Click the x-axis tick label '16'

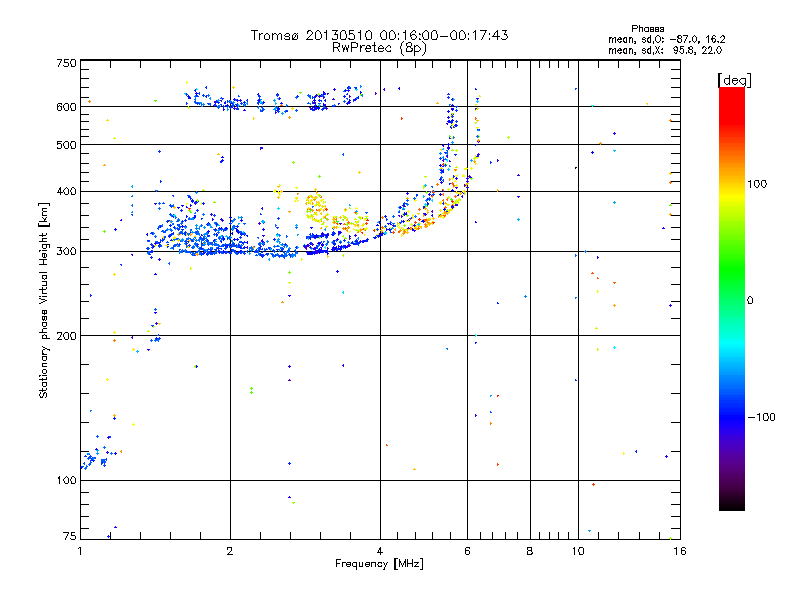tap(680, 551)
